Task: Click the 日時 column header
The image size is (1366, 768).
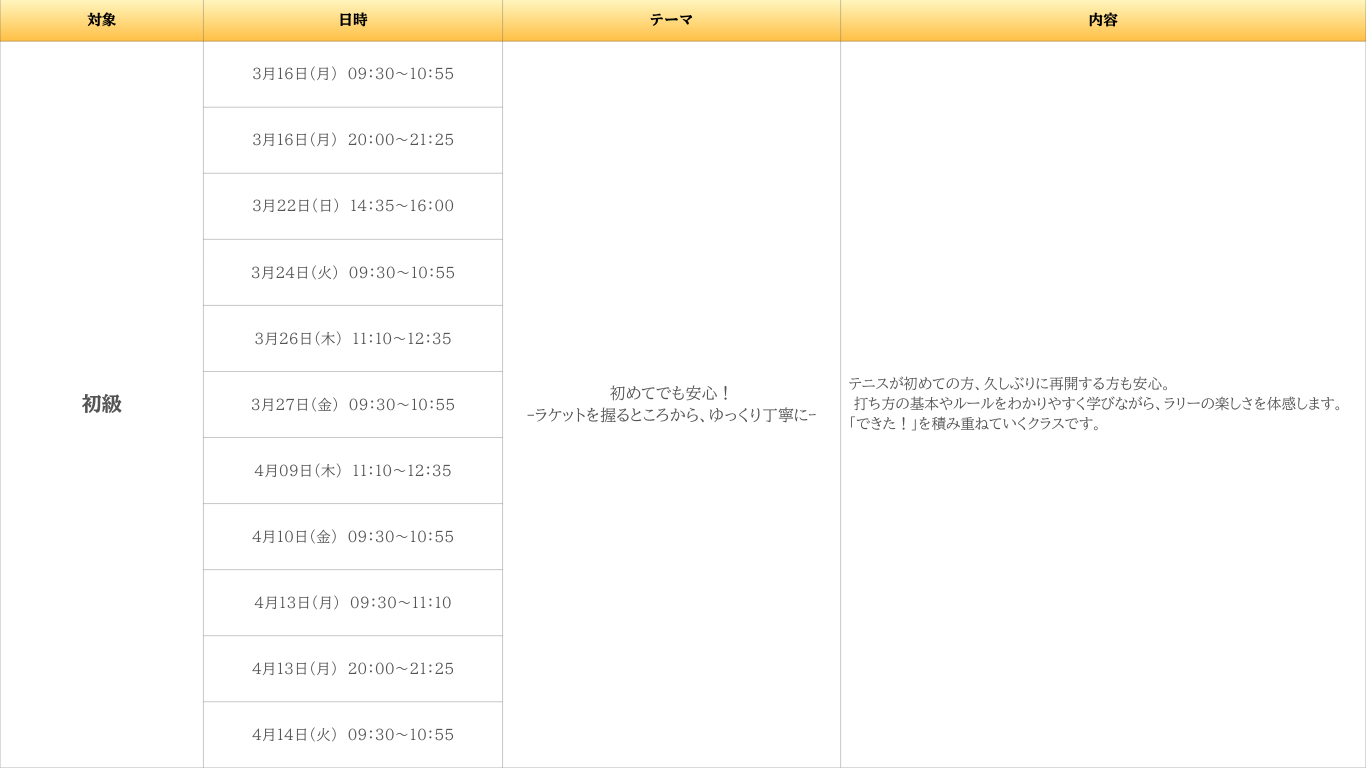Action: [352, 20]
